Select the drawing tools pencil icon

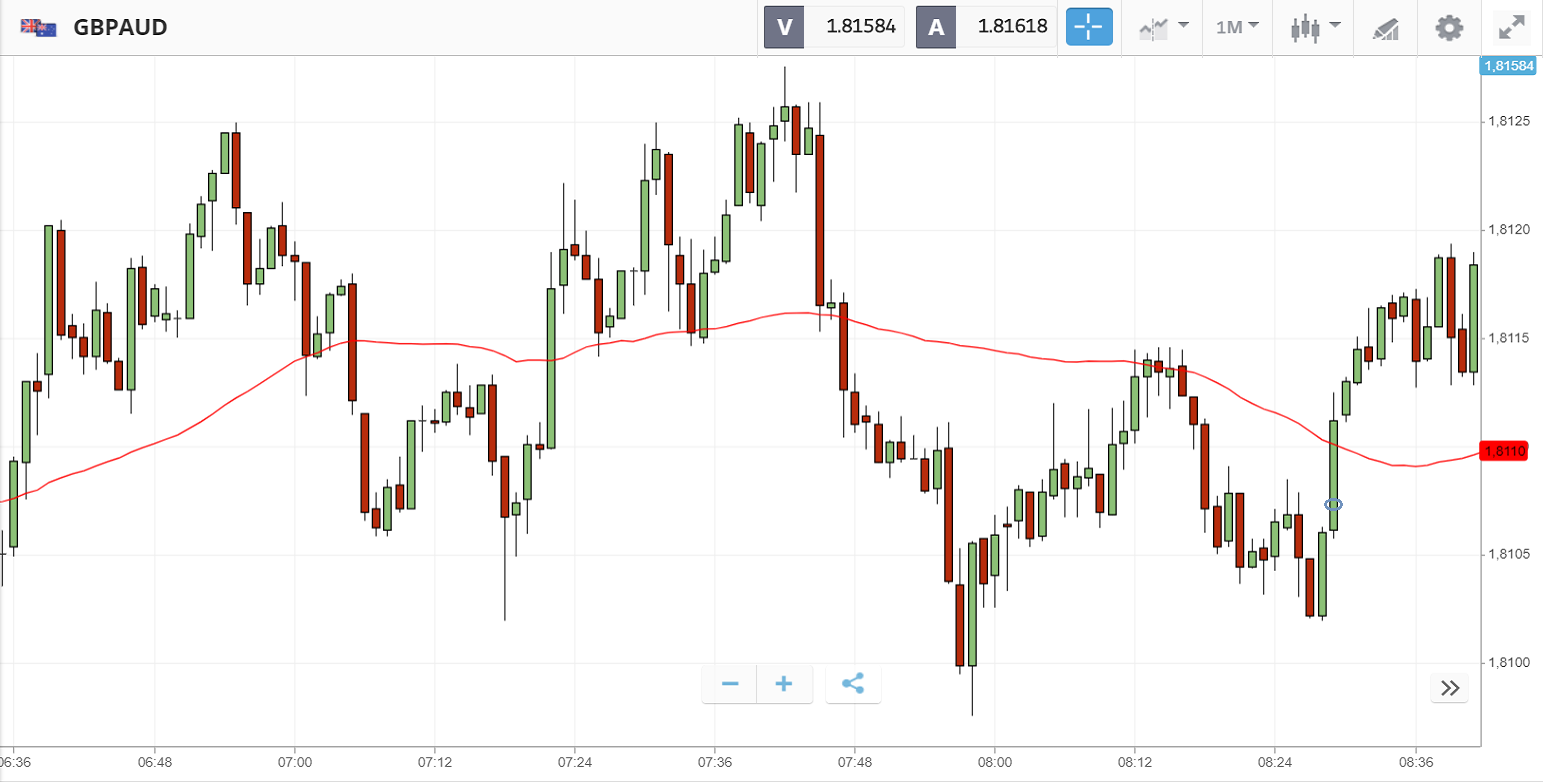[1385, 28]
